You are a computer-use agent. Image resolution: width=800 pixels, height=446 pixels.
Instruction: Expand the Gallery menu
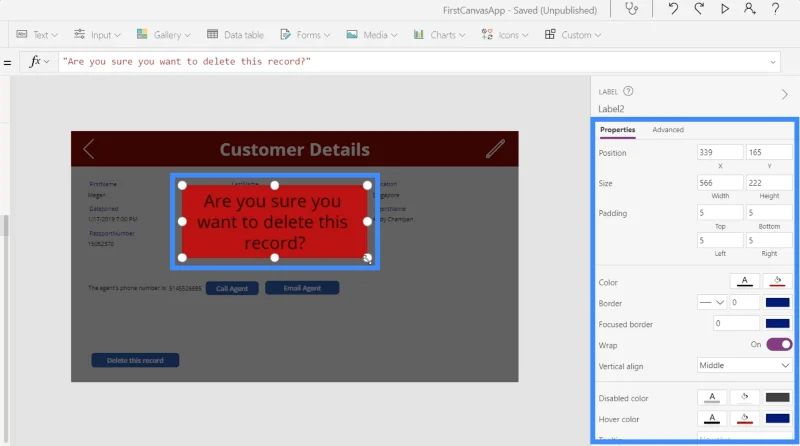click(x=163, y=35)
